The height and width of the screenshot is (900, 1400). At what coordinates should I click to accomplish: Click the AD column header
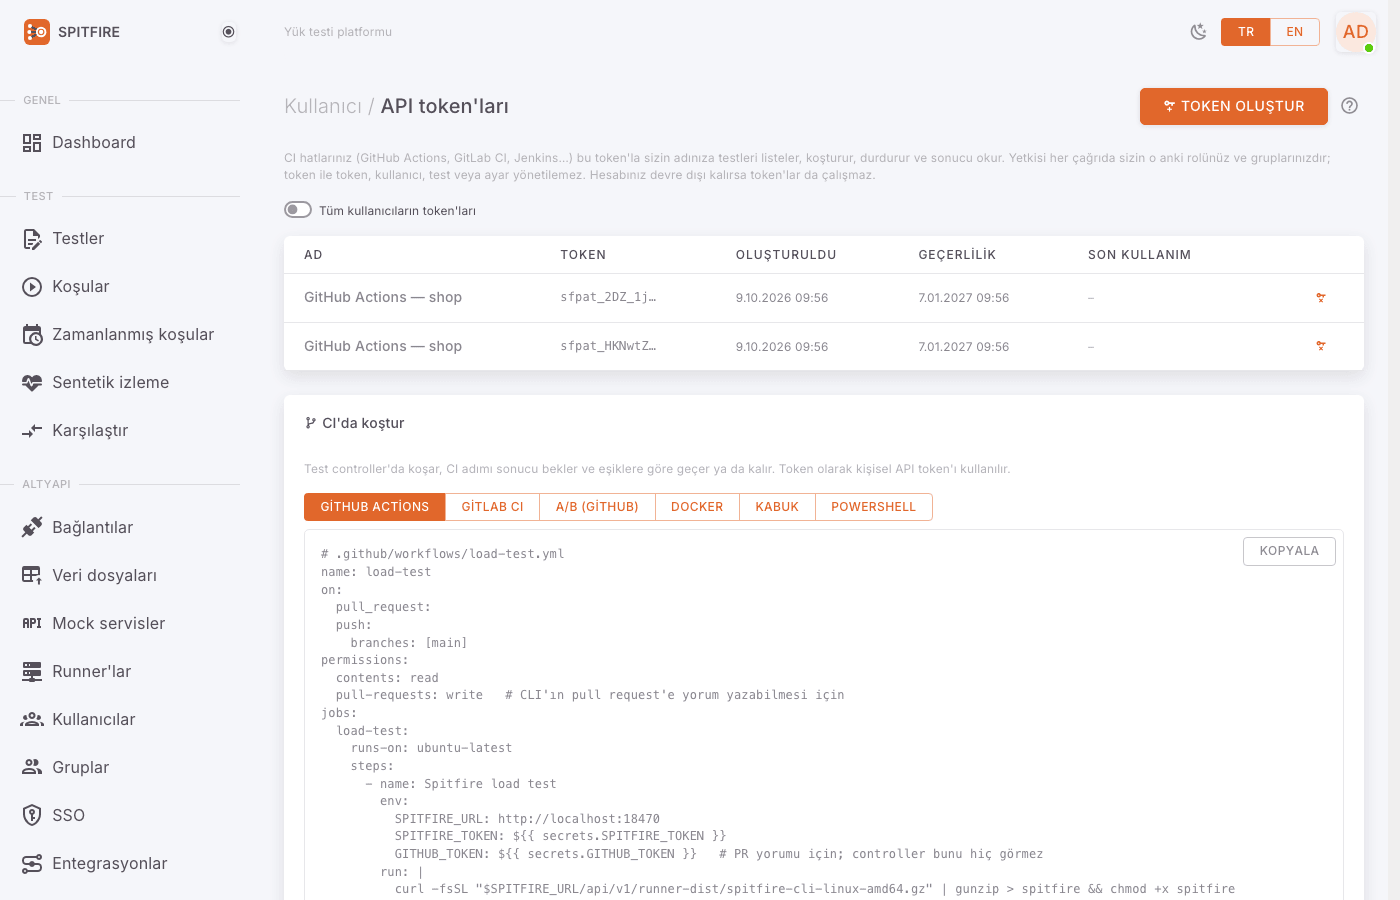tap(313, 255)
